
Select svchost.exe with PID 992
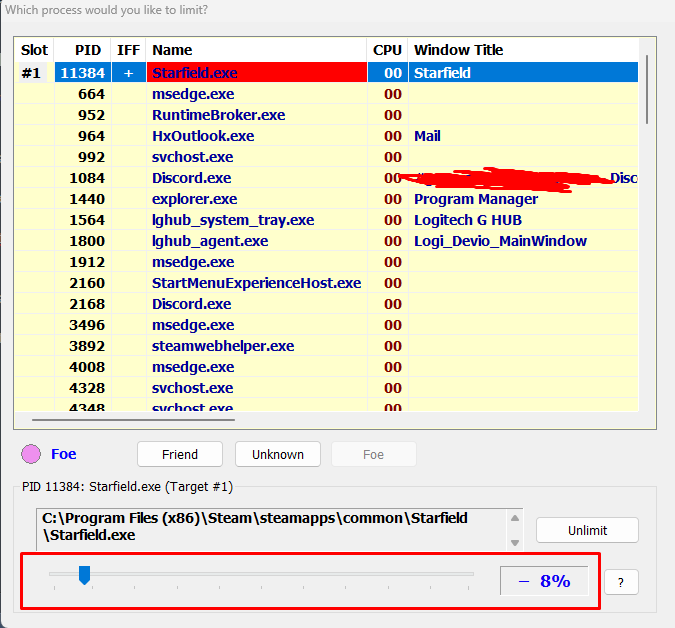pos(326,157)
